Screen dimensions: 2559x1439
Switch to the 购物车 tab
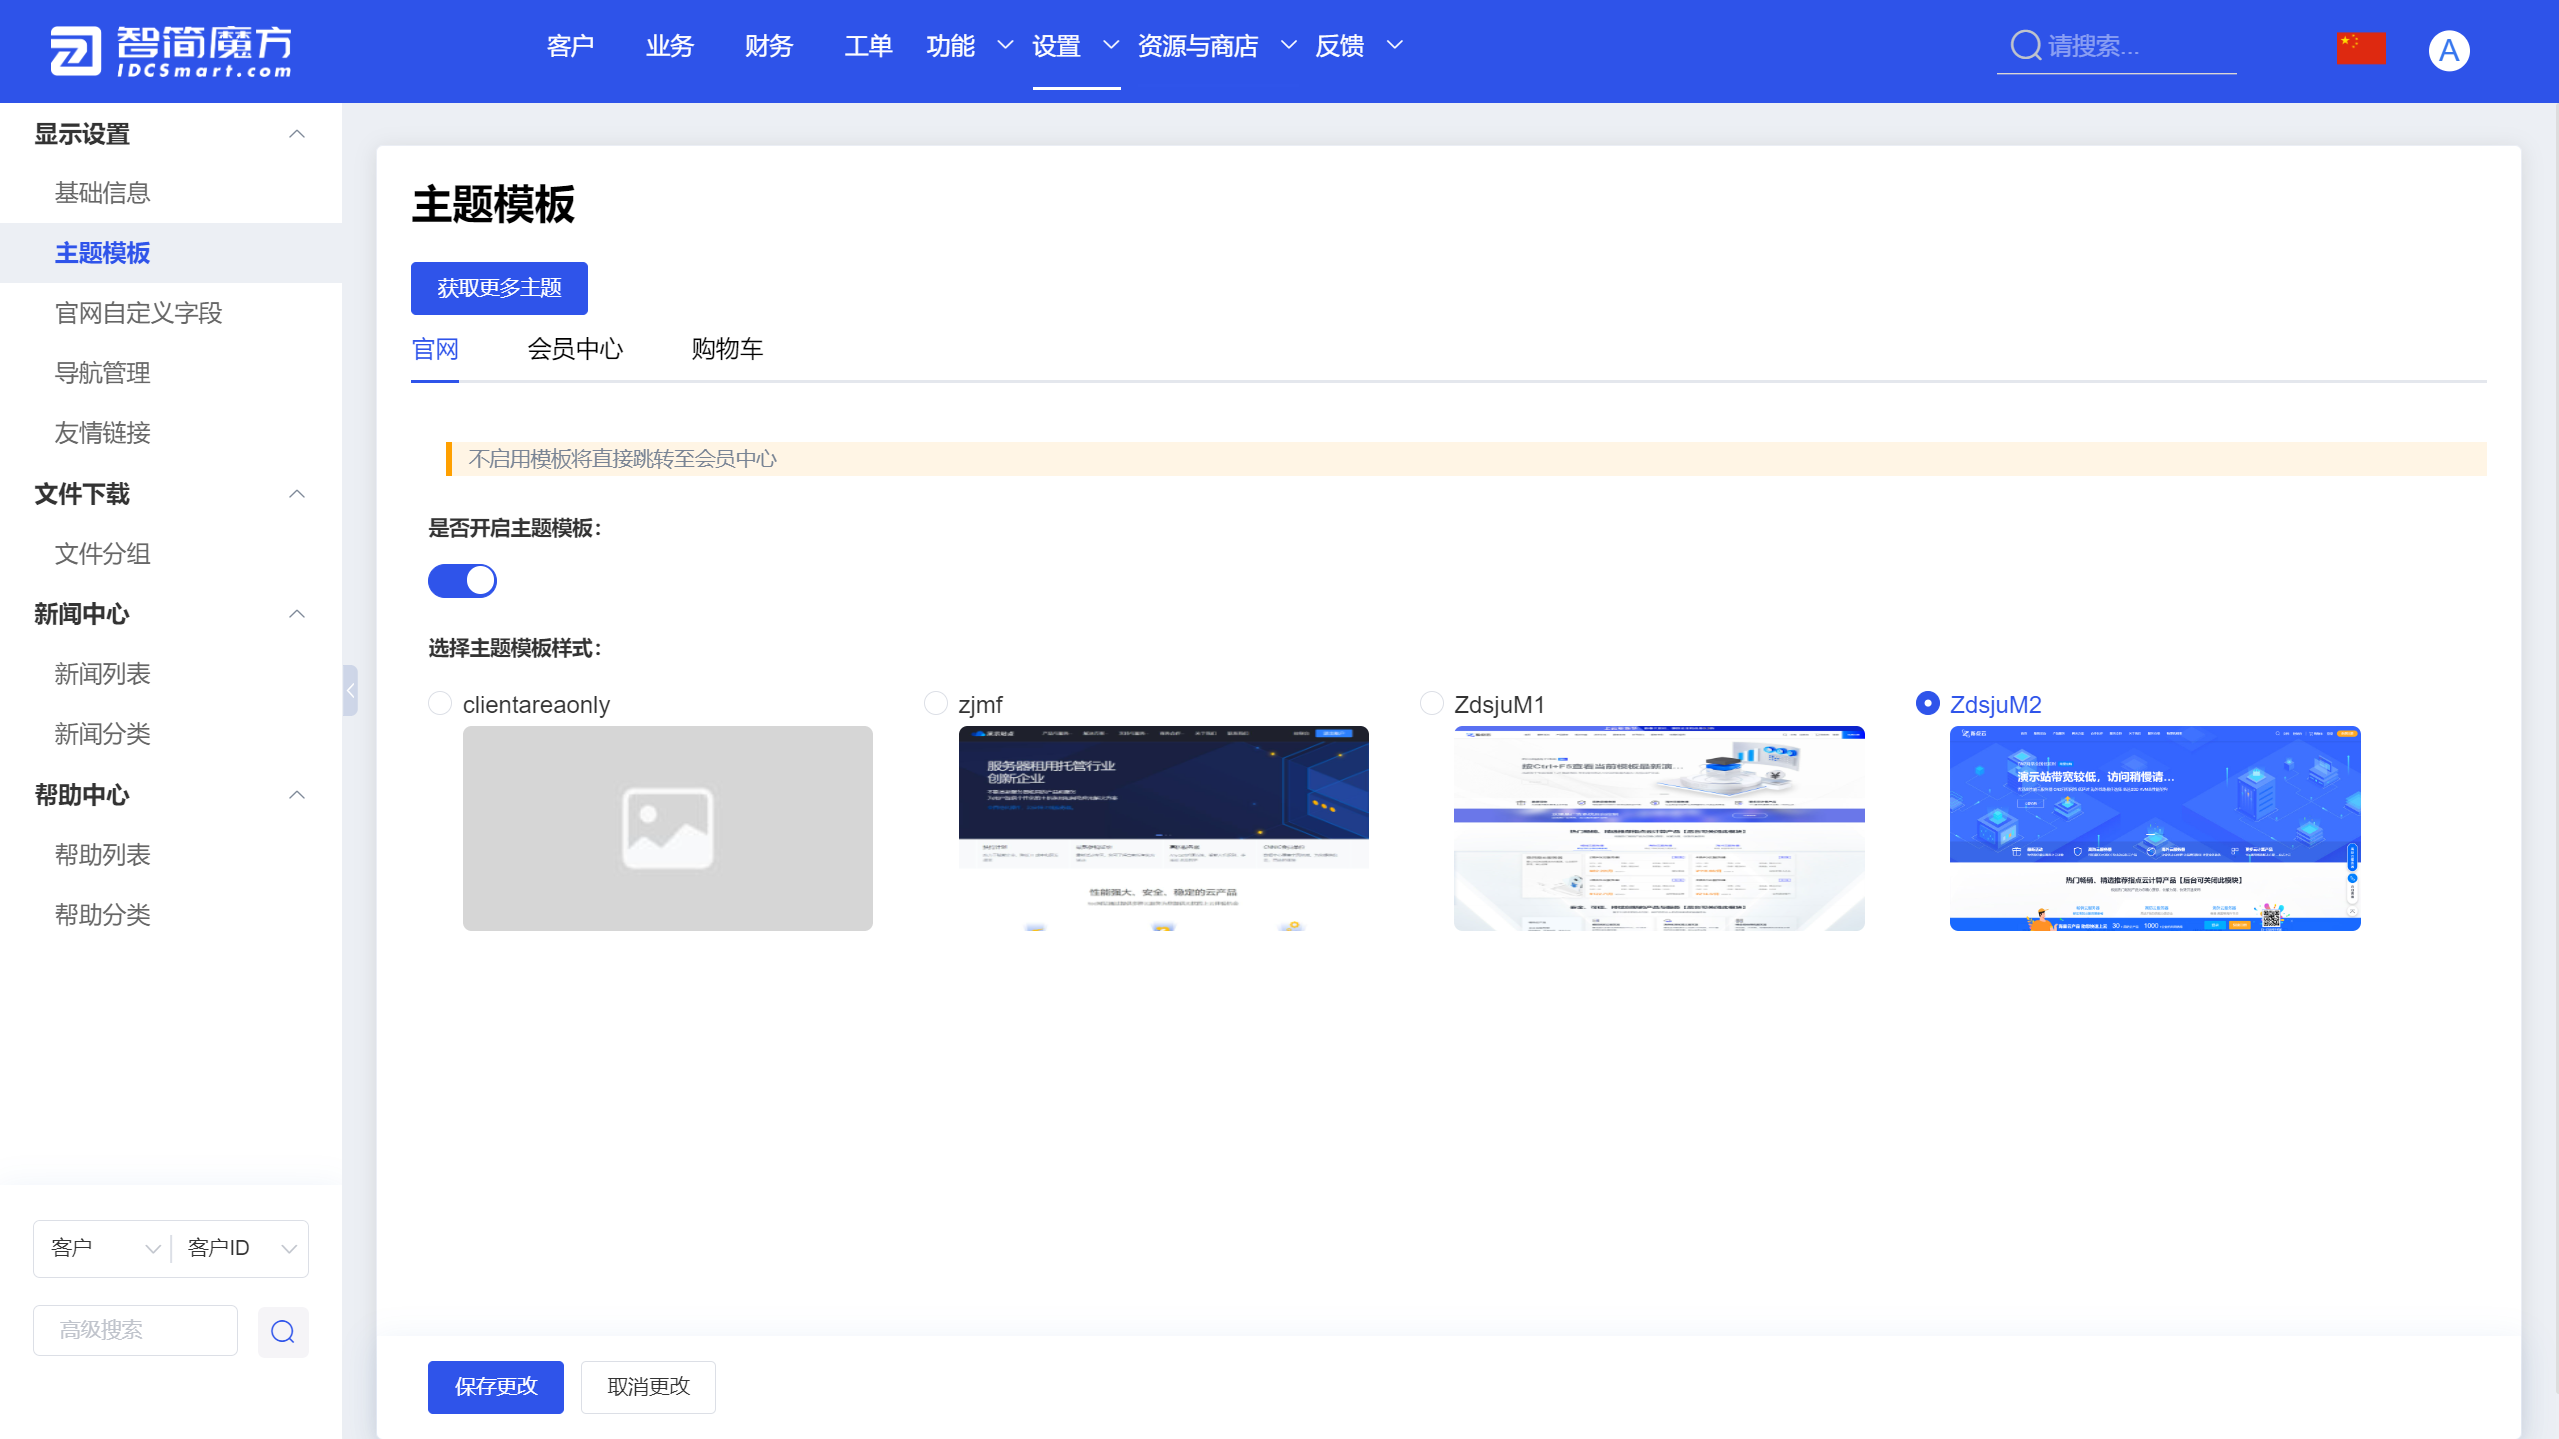(x=727, y=349)
